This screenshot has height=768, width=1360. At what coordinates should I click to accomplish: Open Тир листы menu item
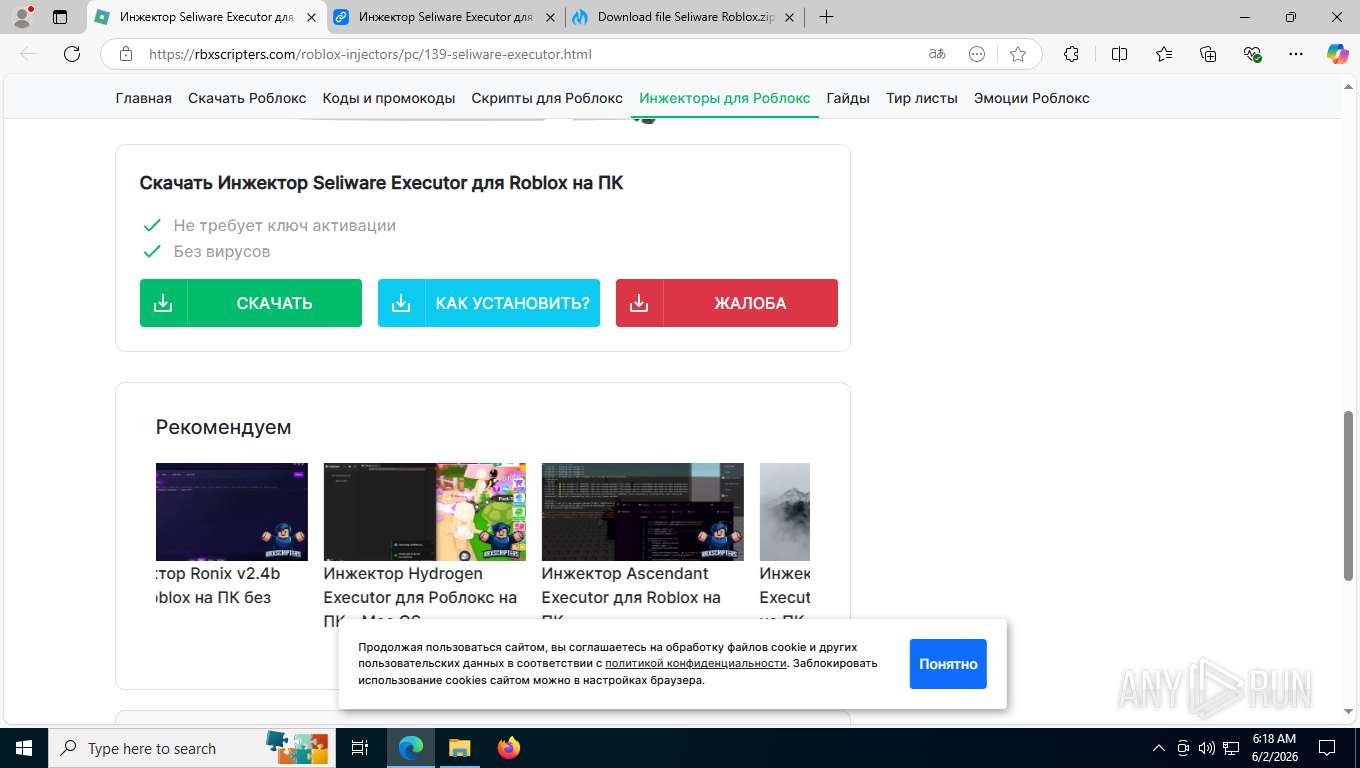(x=922, y=98)
